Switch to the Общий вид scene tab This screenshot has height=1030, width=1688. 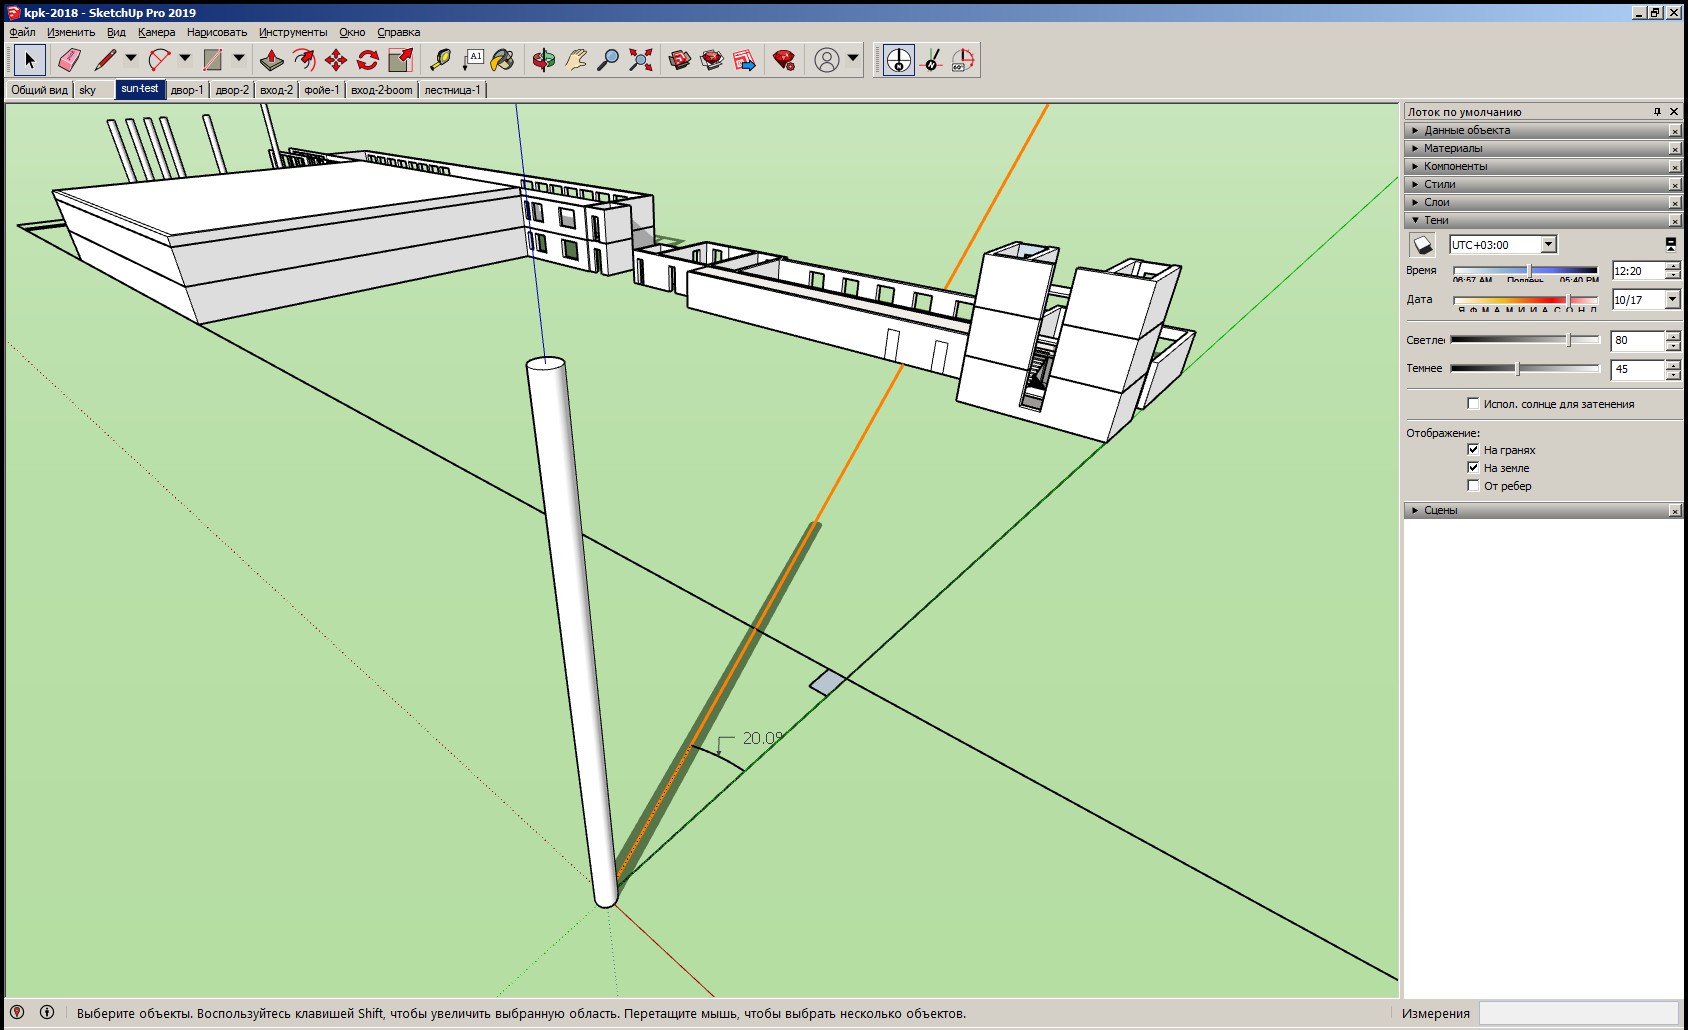pyautogui.click(x=39, y=90)
